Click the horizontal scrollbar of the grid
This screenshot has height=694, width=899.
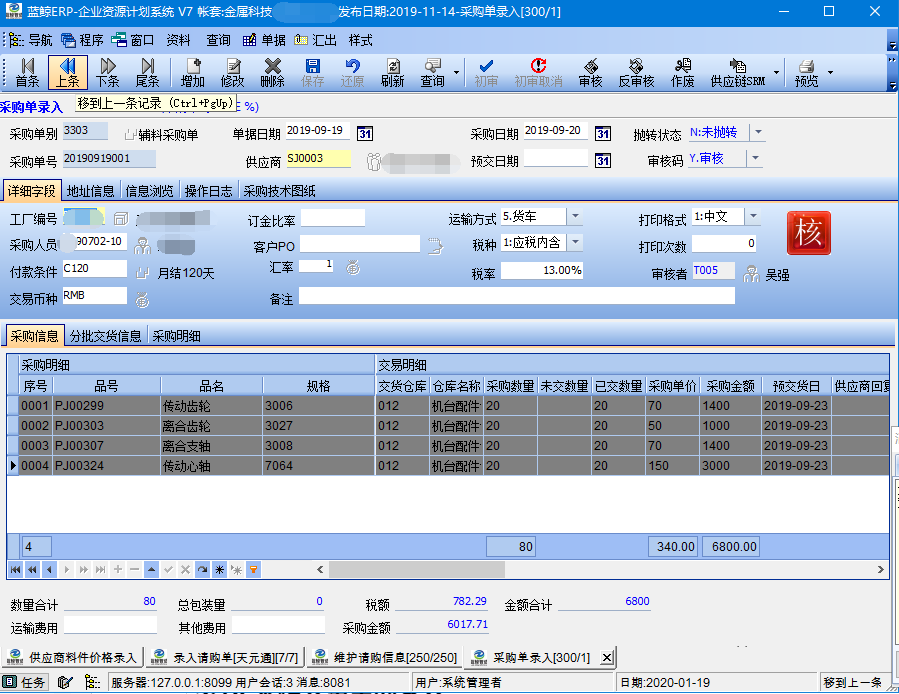[600, 570]
